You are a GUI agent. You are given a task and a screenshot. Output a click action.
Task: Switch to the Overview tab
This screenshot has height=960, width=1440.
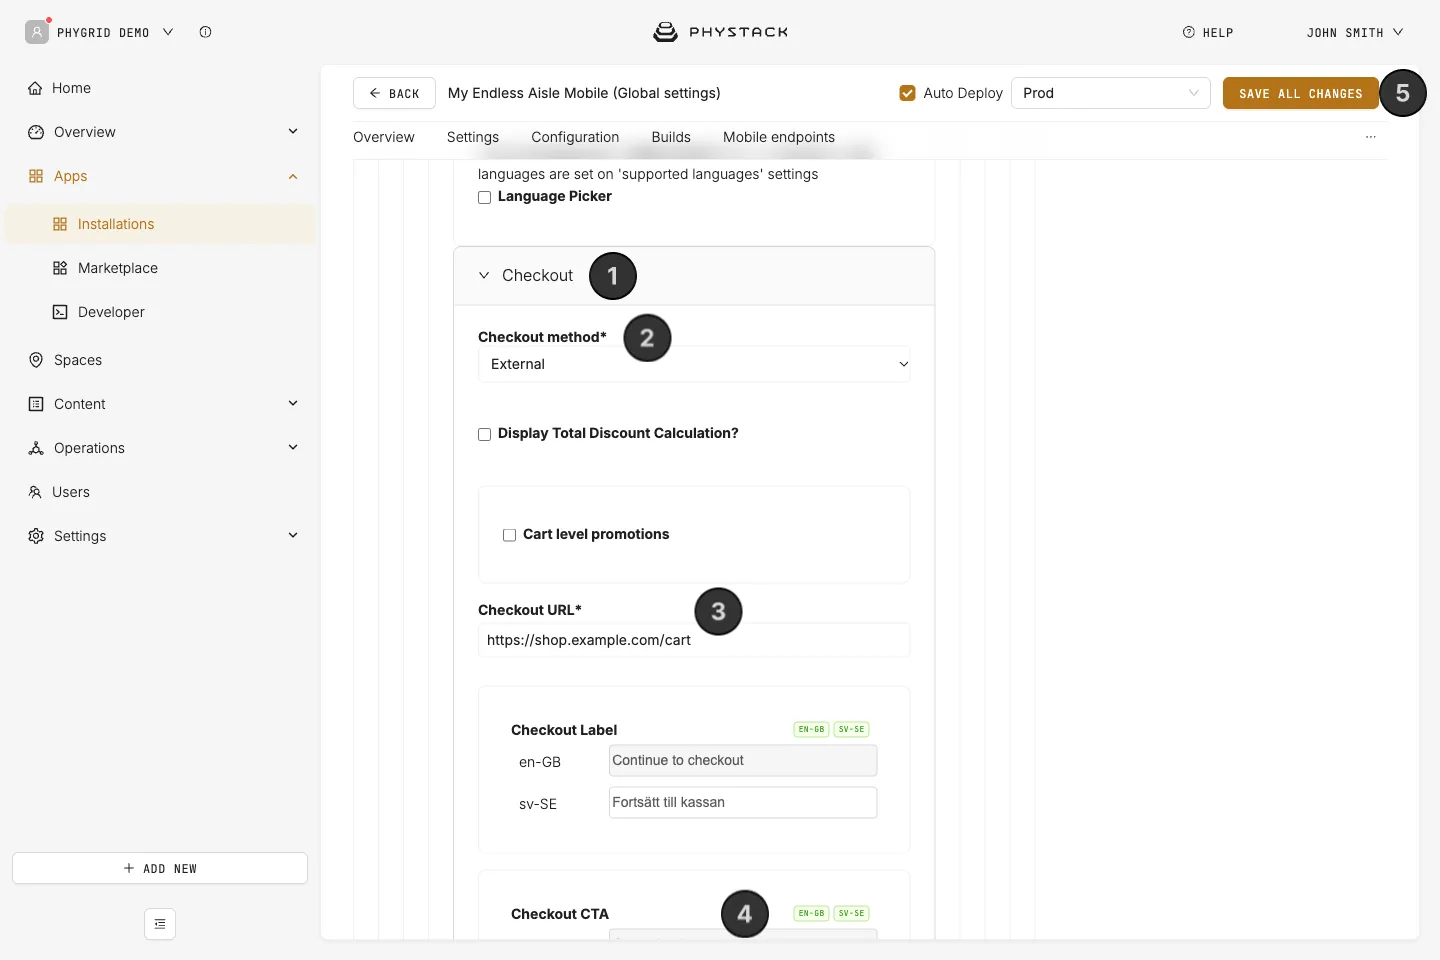tap(384, 137)
